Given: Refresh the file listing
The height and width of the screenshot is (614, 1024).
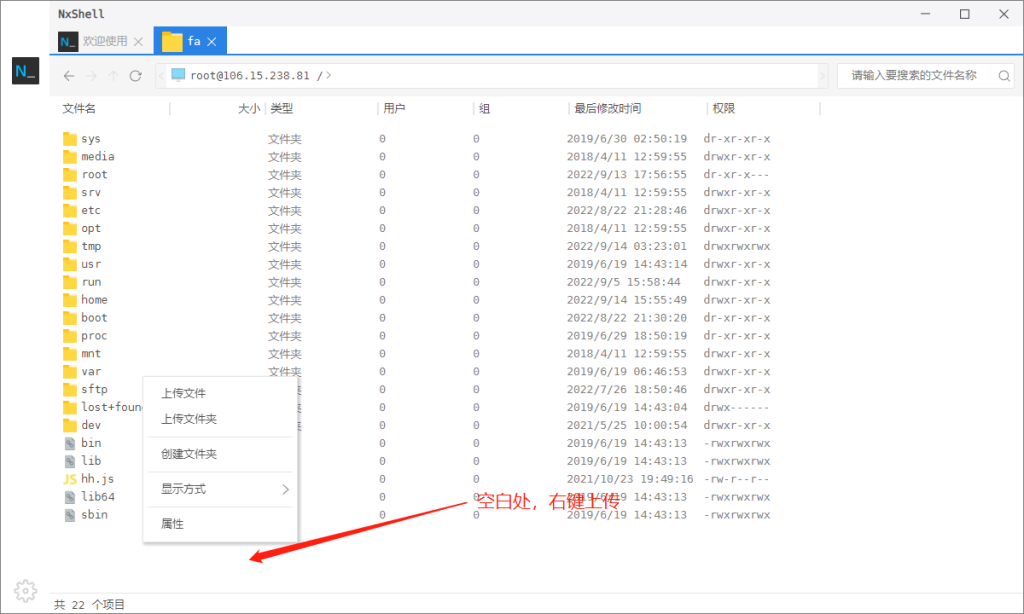Looking at the screenshot, I should click(136, 76).
